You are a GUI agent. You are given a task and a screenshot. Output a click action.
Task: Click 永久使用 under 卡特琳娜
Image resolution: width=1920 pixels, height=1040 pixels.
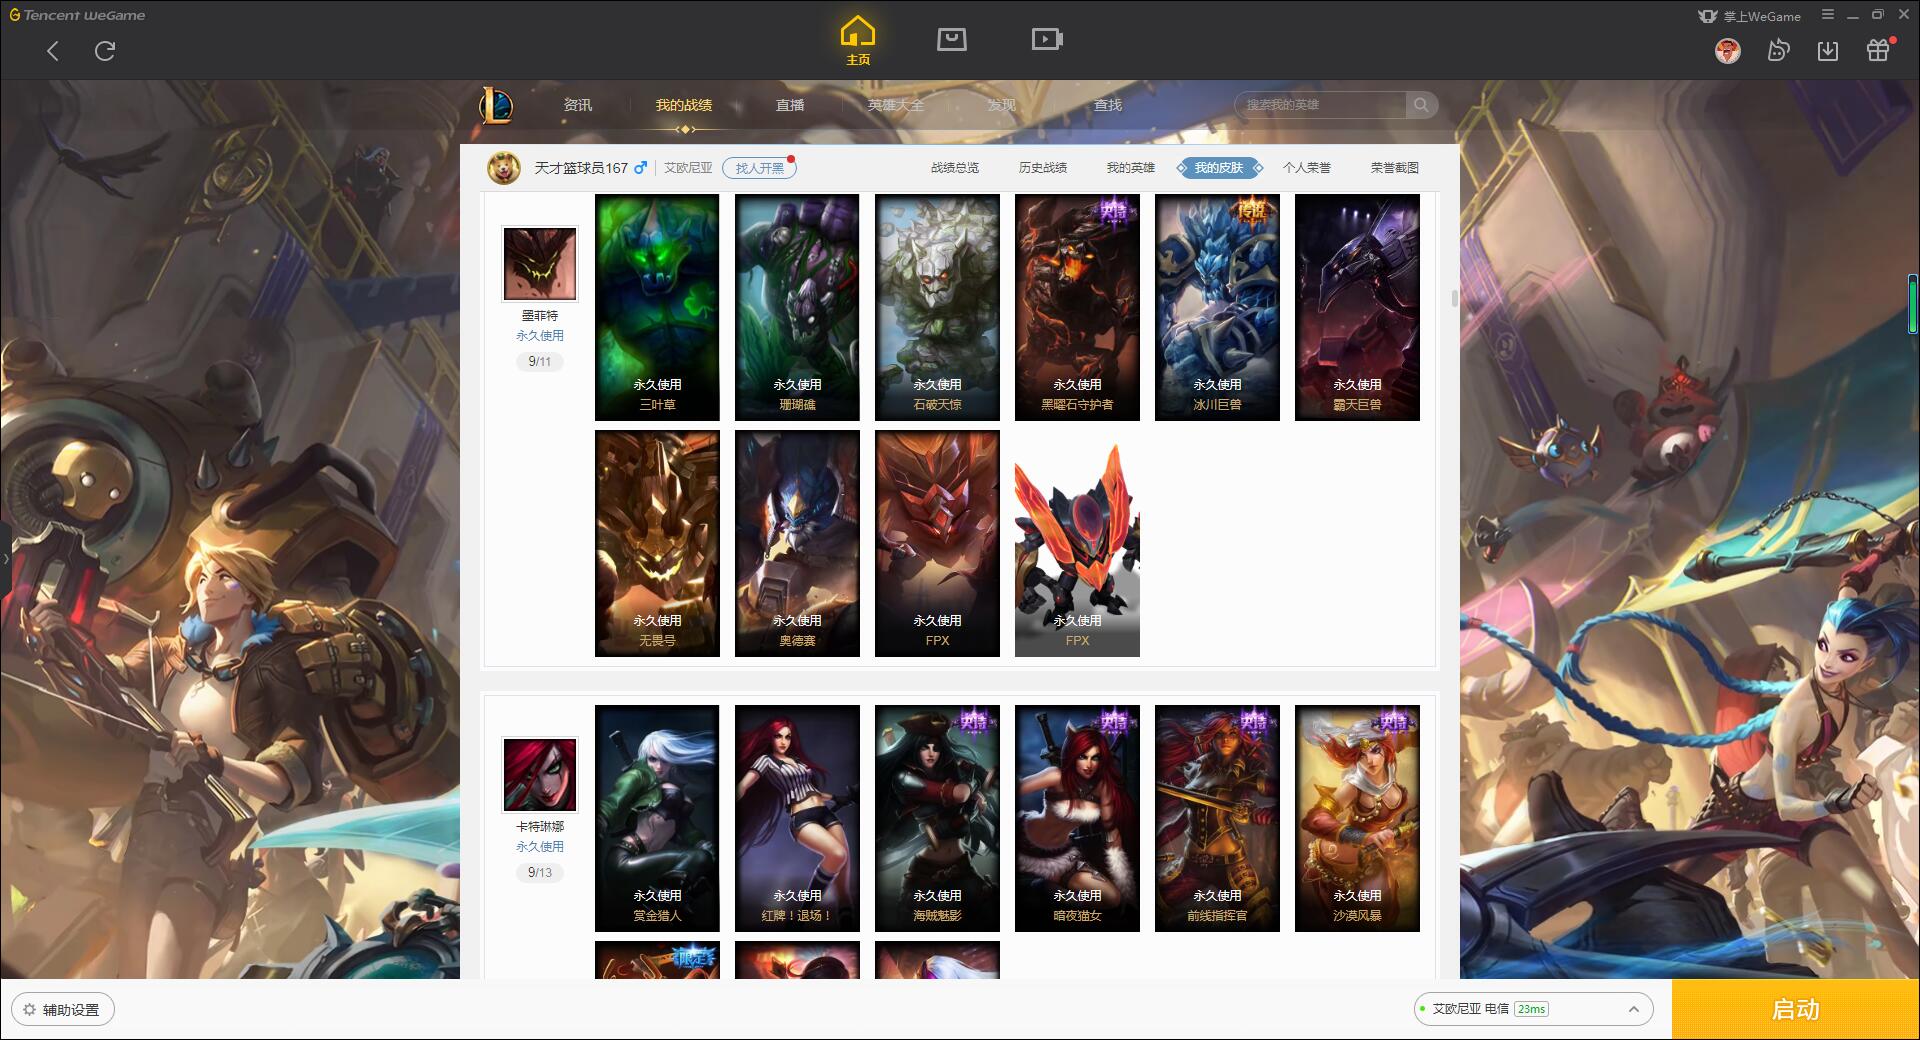point(540,847)
